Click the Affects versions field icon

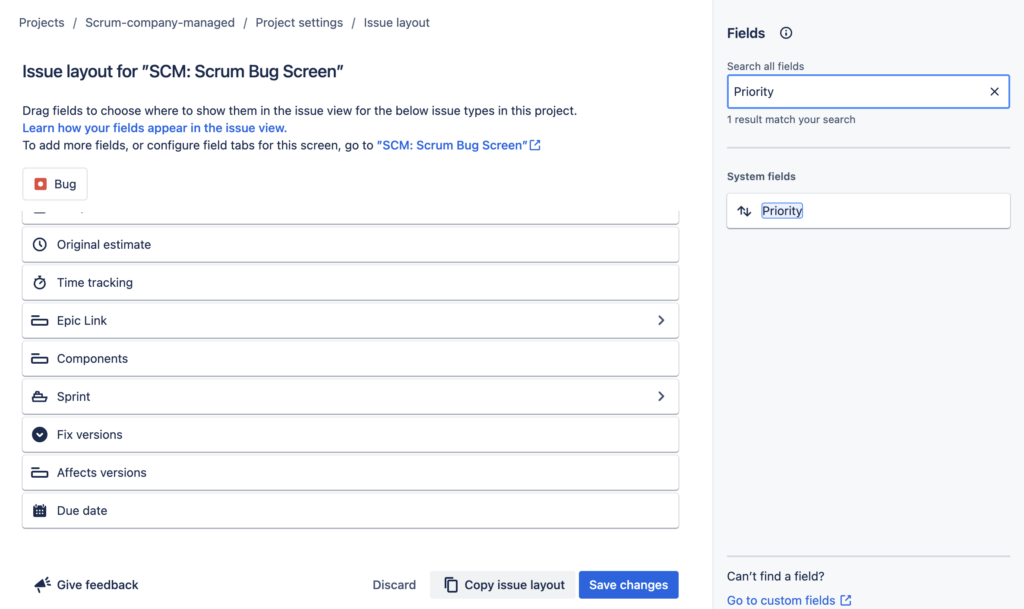tap(39, 472)
